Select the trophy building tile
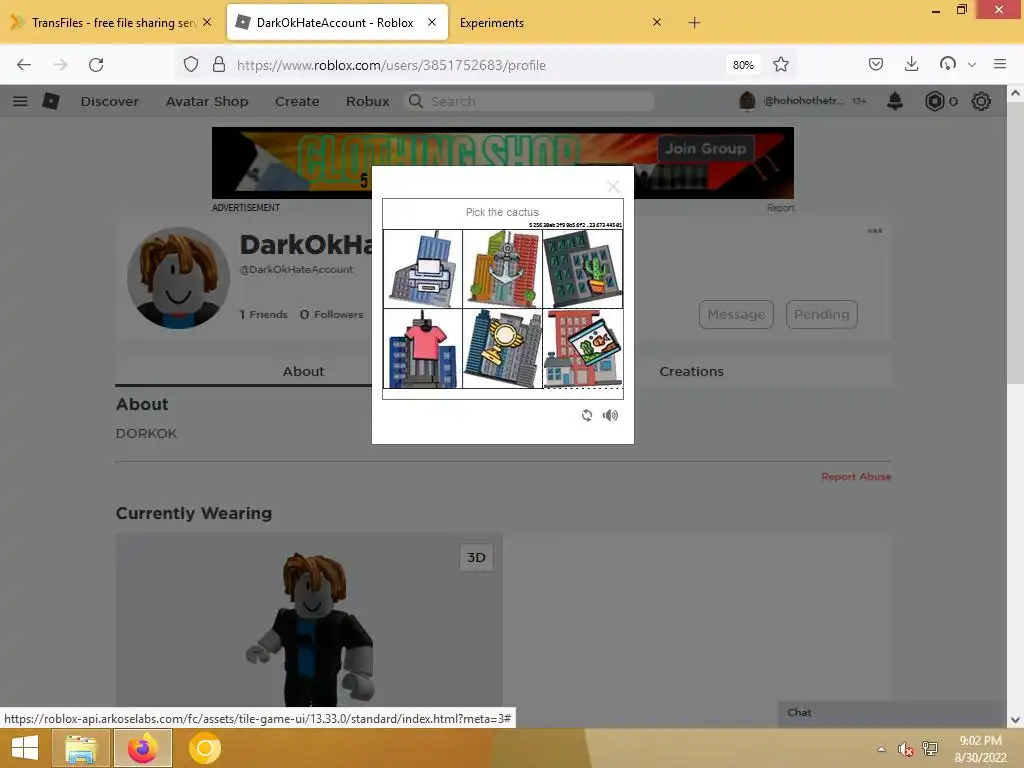 click(x=502, y=349)
